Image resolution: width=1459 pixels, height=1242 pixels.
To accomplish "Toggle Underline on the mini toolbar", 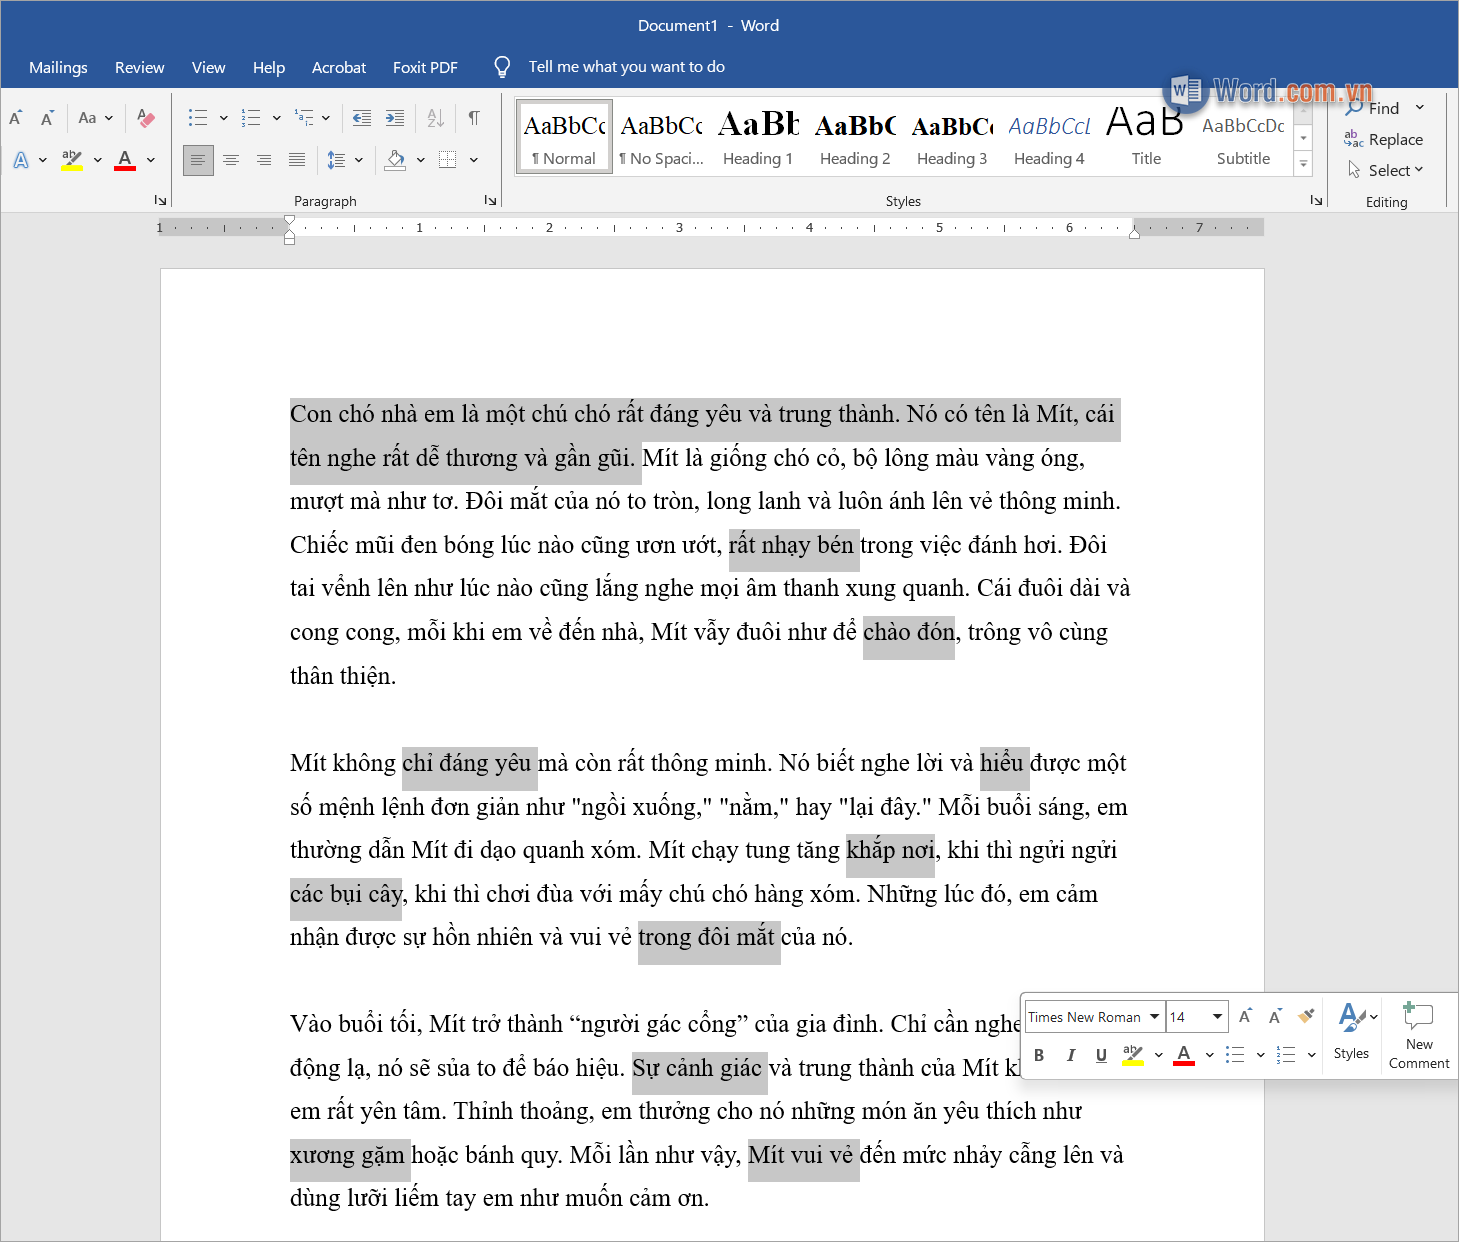I will [x=1100, y=1055].
